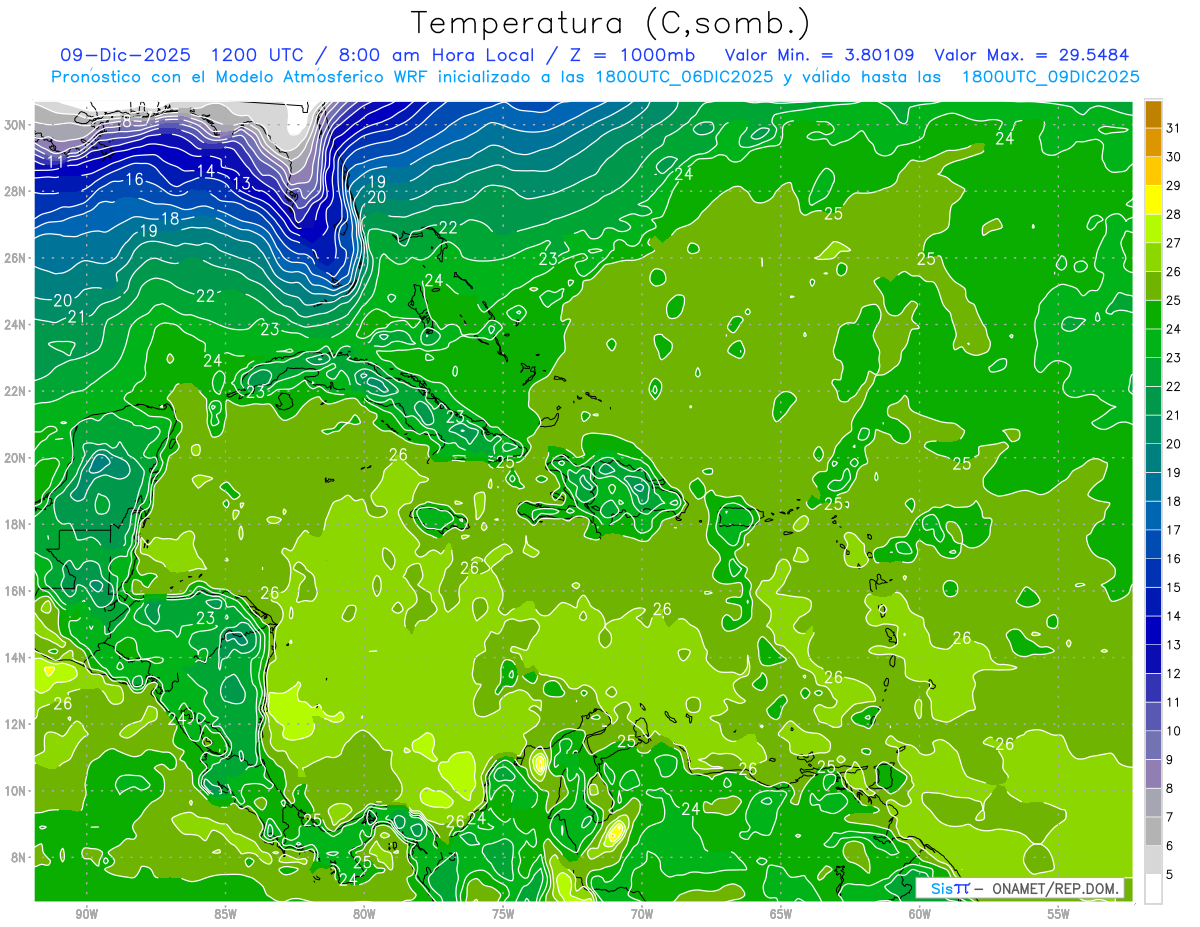Image resolution: width=1200 pixels, height=927 pixels.
Task: Click the '14N' latitude axis label
Action: coord(15,657)
